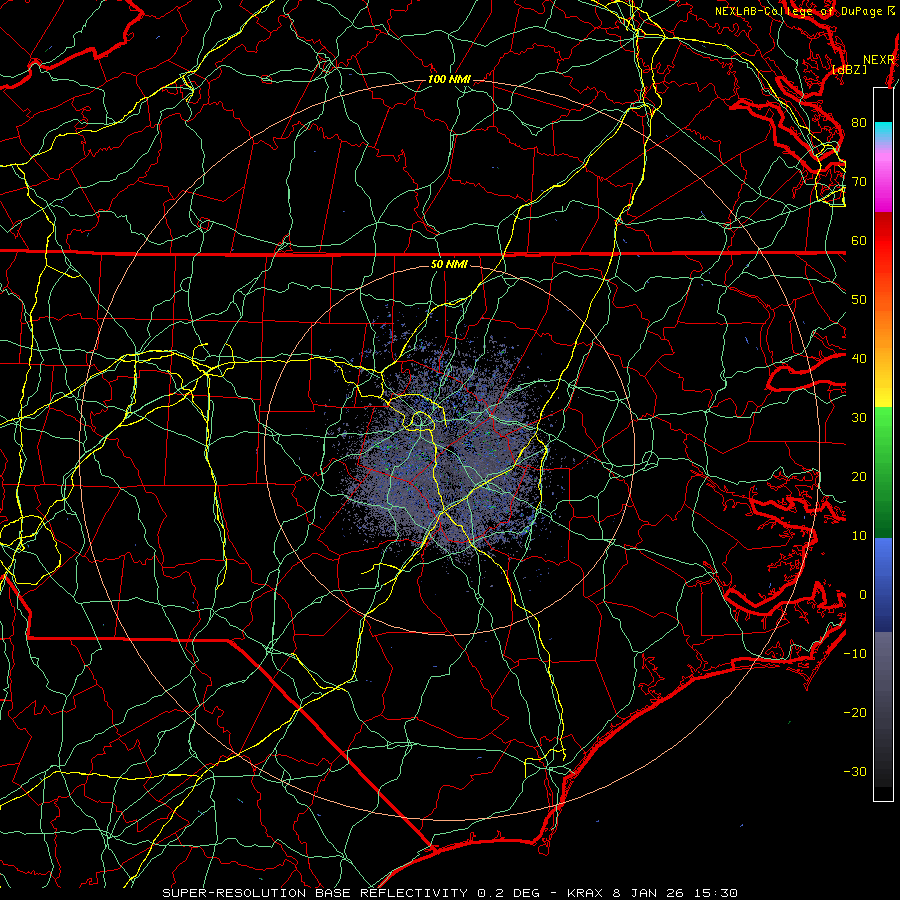Select the 70 value on the dBZ scale

859,182
